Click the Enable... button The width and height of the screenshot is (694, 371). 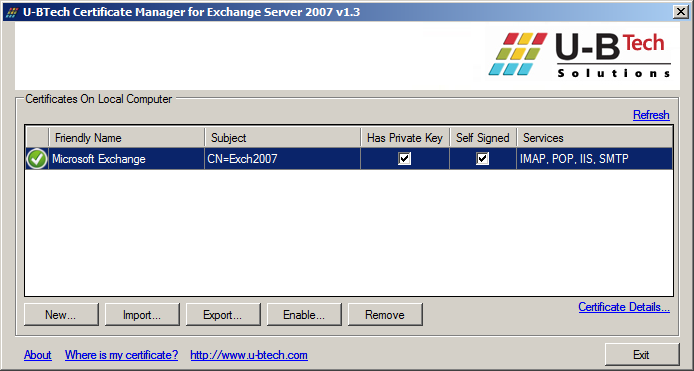click(304, 315)
